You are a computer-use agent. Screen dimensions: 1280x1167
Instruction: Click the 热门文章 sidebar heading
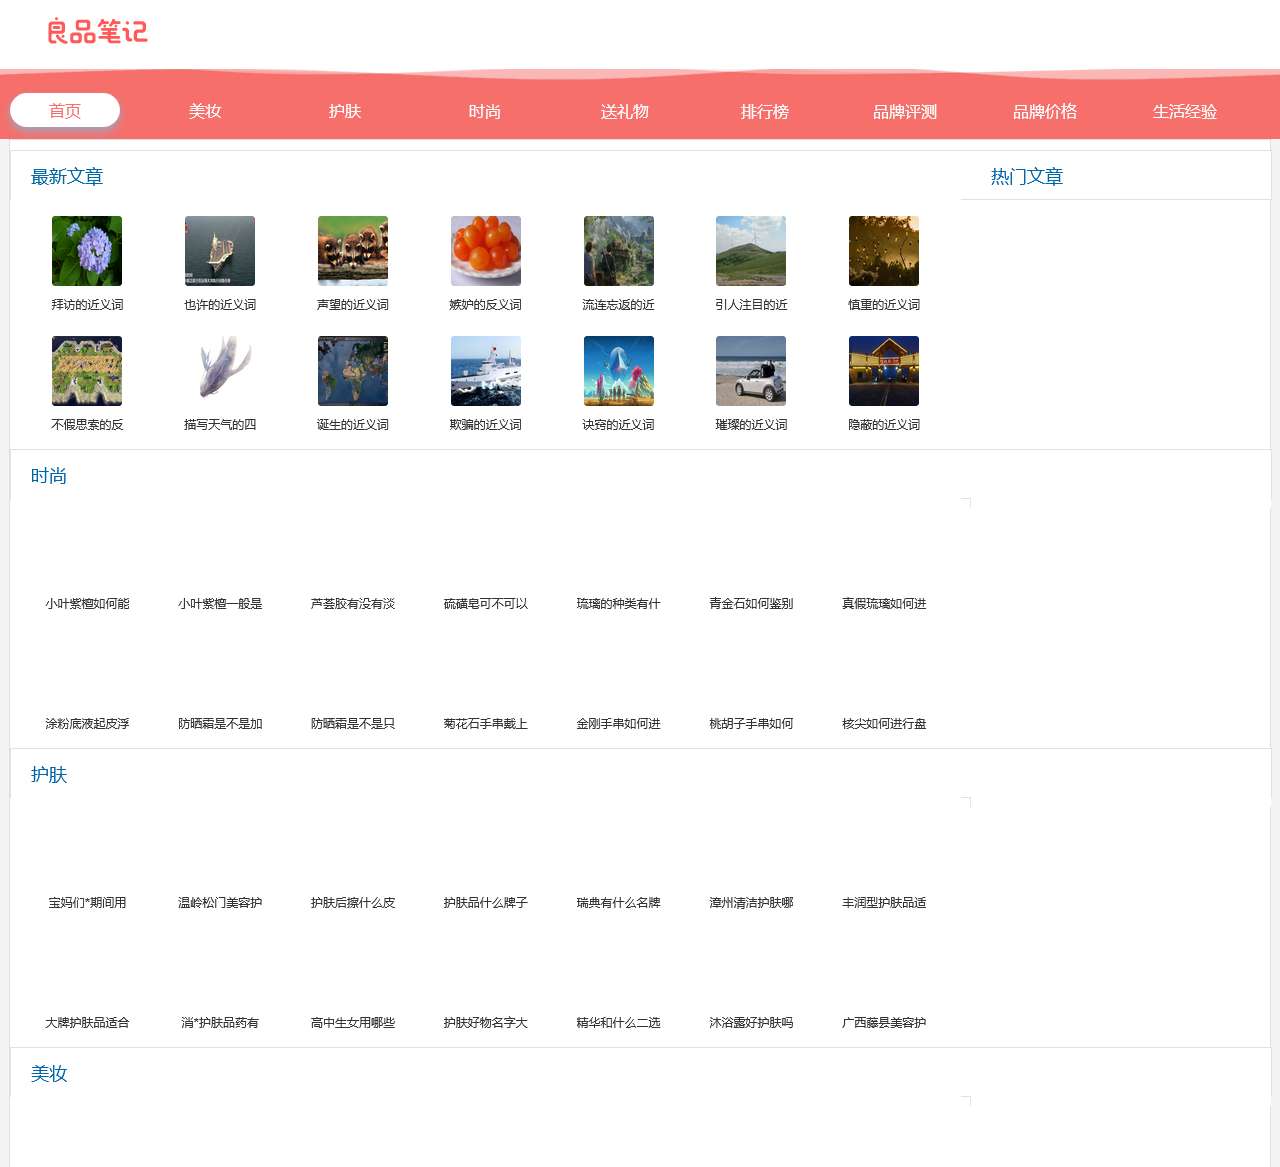click(x=1027, y=177)
